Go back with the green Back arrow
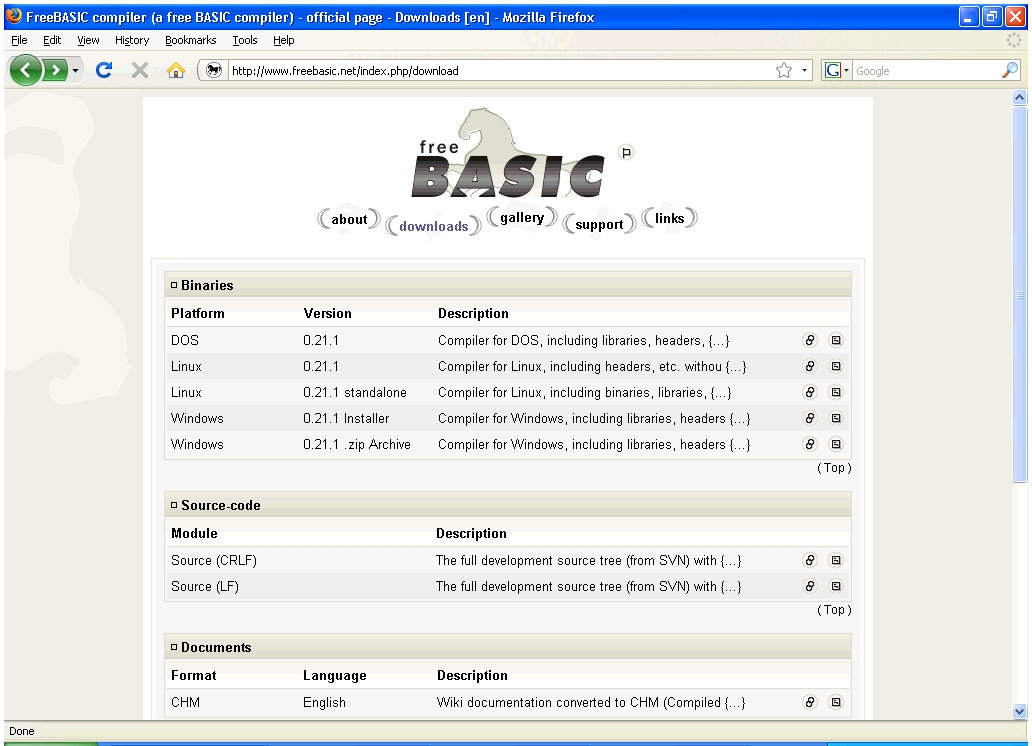The image size is (1032, 746). pyautogui.click(x=26, y=70)
